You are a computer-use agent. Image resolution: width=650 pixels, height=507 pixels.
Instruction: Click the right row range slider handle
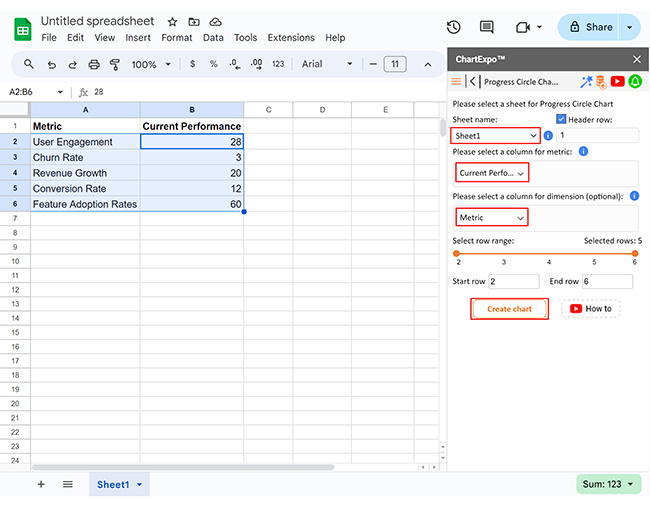(635, 253)
